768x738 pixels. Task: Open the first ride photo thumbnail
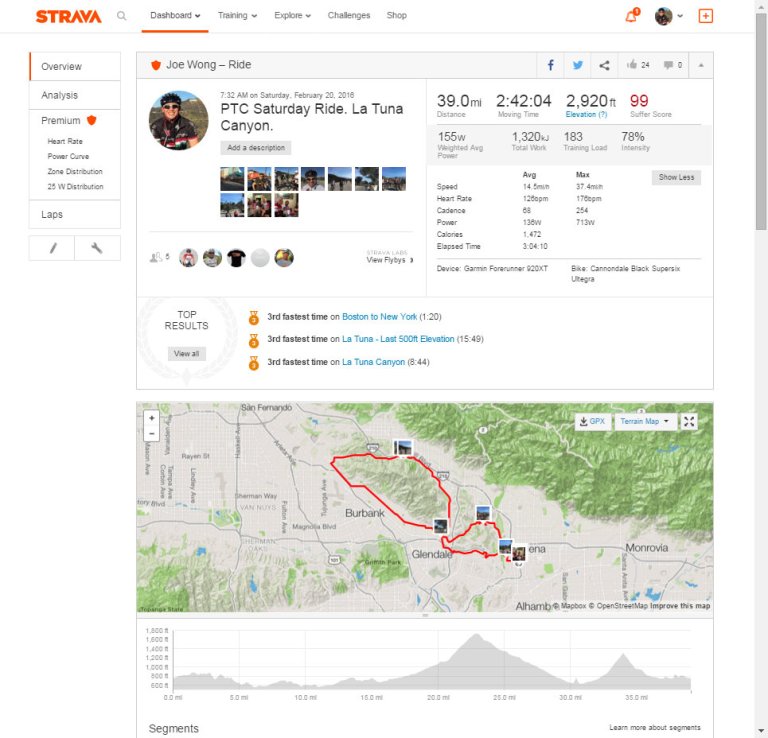tap(232, 179)
